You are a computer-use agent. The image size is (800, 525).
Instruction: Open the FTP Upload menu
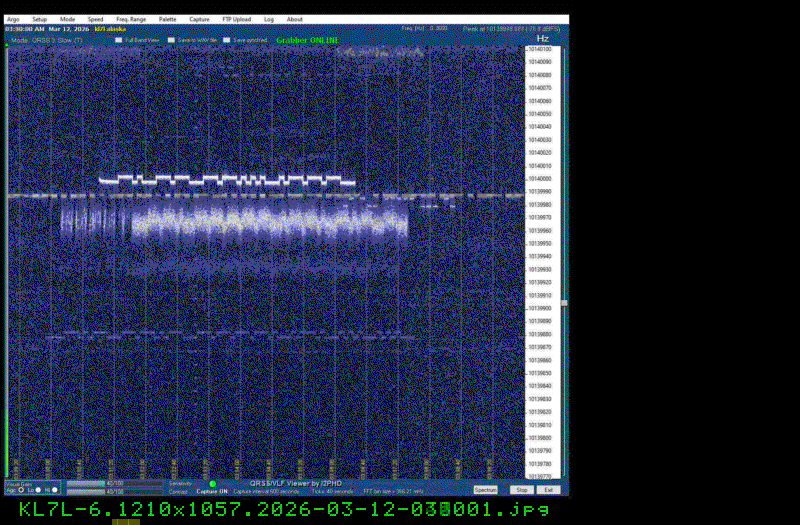236,19
